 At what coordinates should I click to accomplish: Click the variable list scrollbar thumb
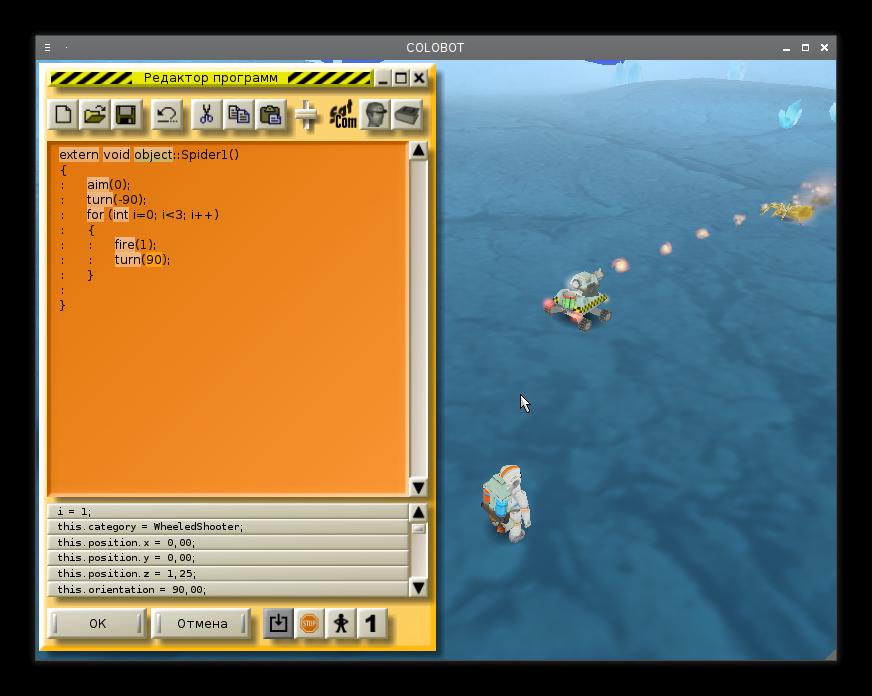pos(418,529)
